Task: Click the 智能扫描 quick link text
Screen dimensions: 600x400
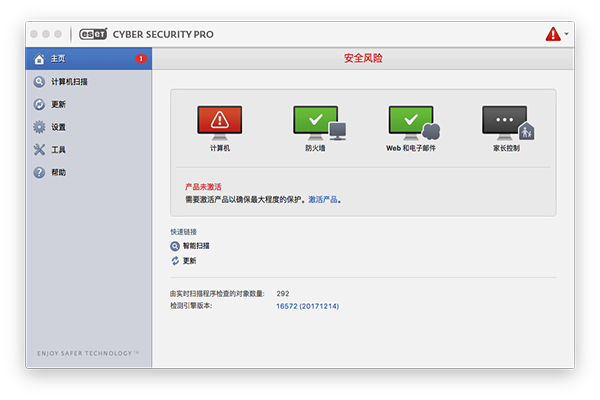Action: click(197, 245)
